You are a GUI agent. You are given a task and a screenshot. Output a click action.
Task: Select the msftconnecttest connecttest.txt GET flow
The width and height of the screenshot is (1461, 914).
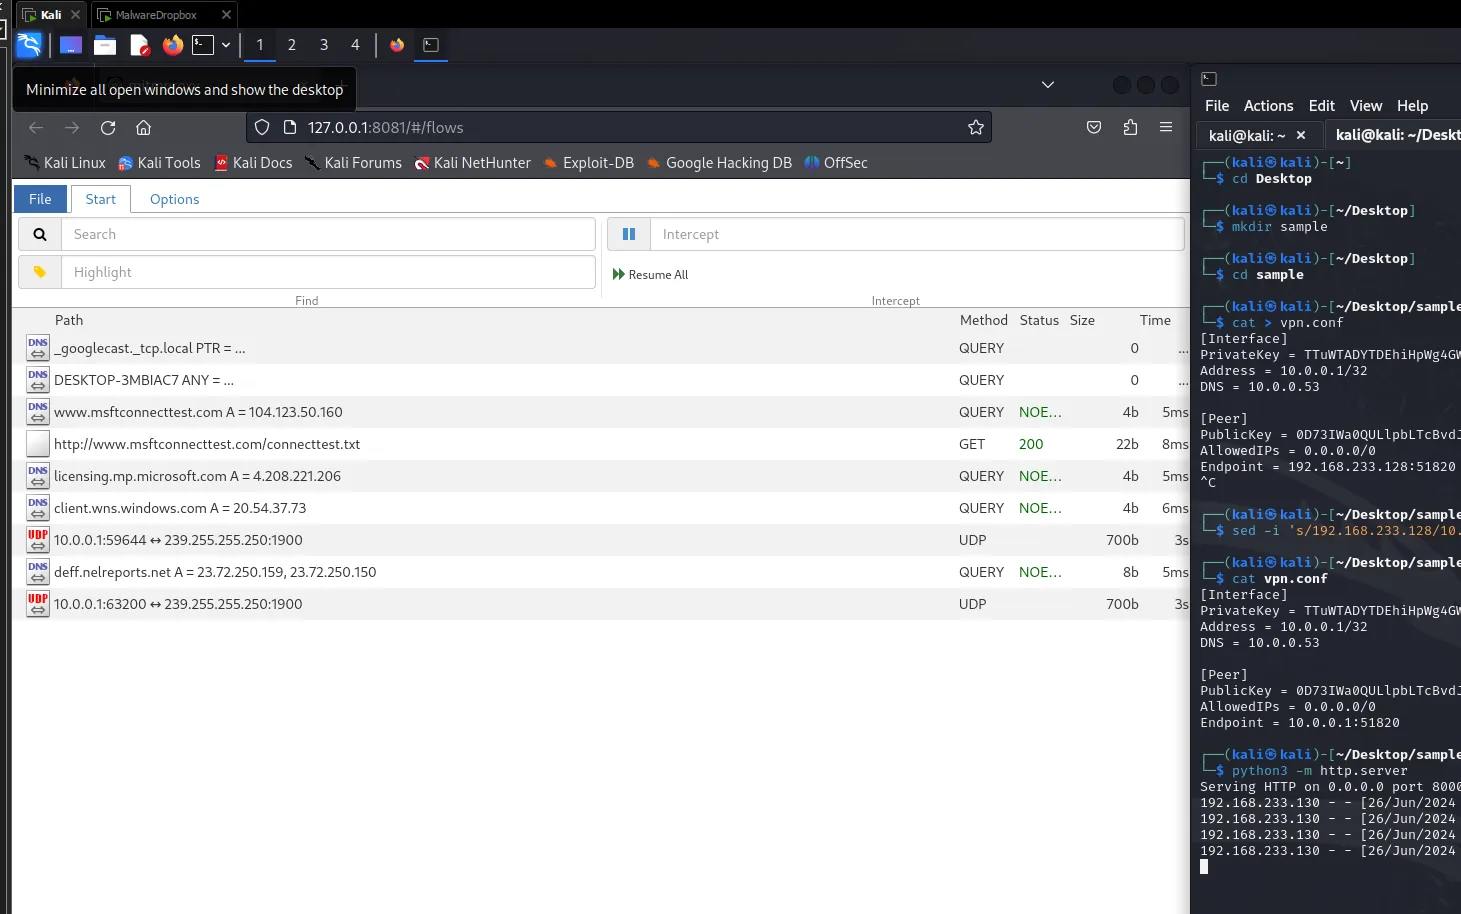point(207,444)
